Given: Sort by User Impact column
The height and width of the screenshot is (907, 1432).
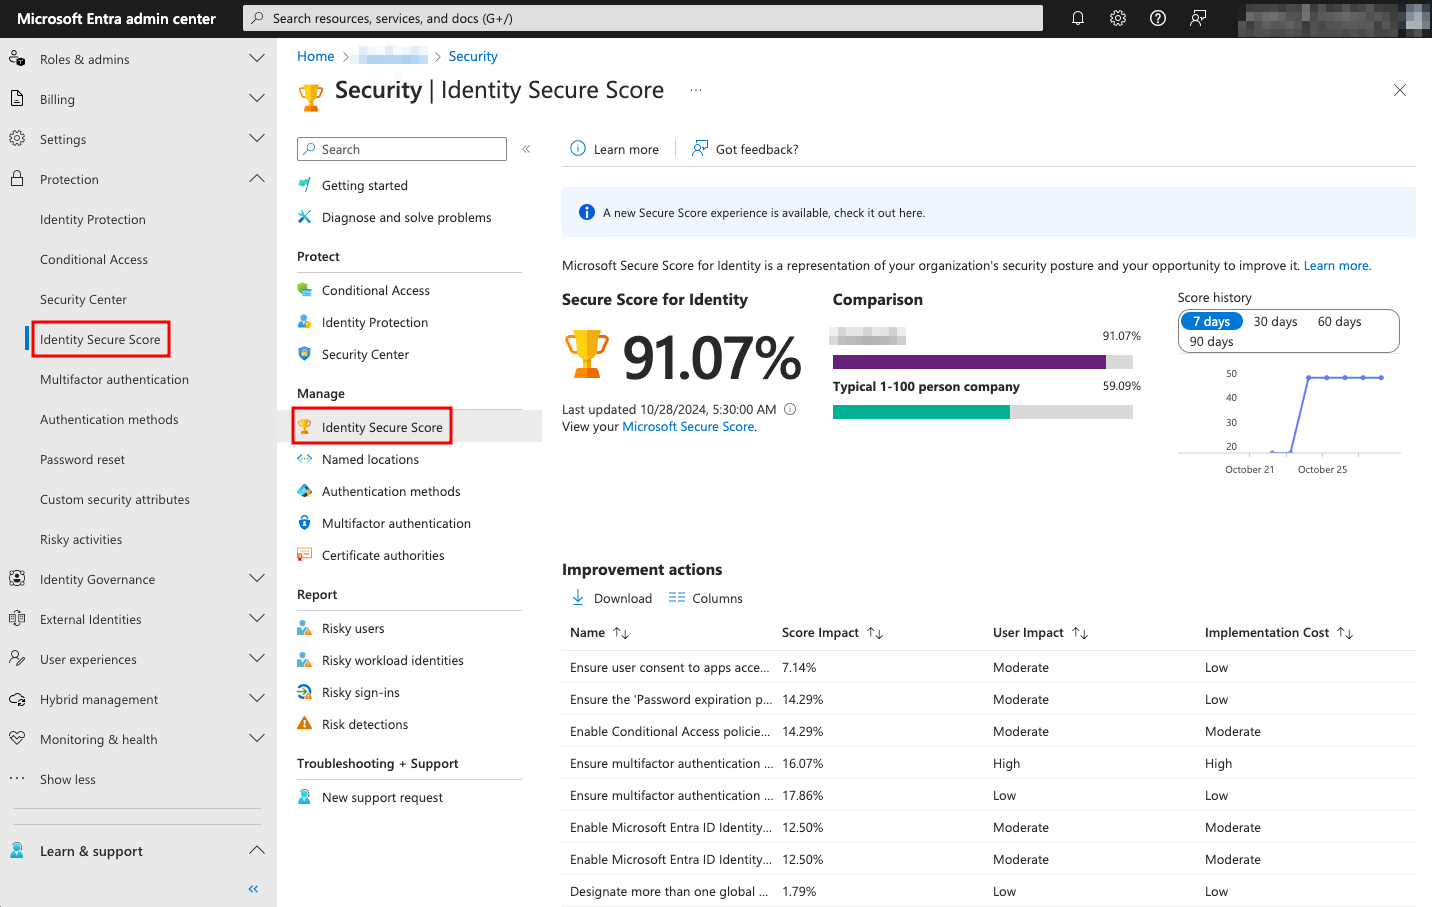Looking at the screenshot, I should [1080, 633].
